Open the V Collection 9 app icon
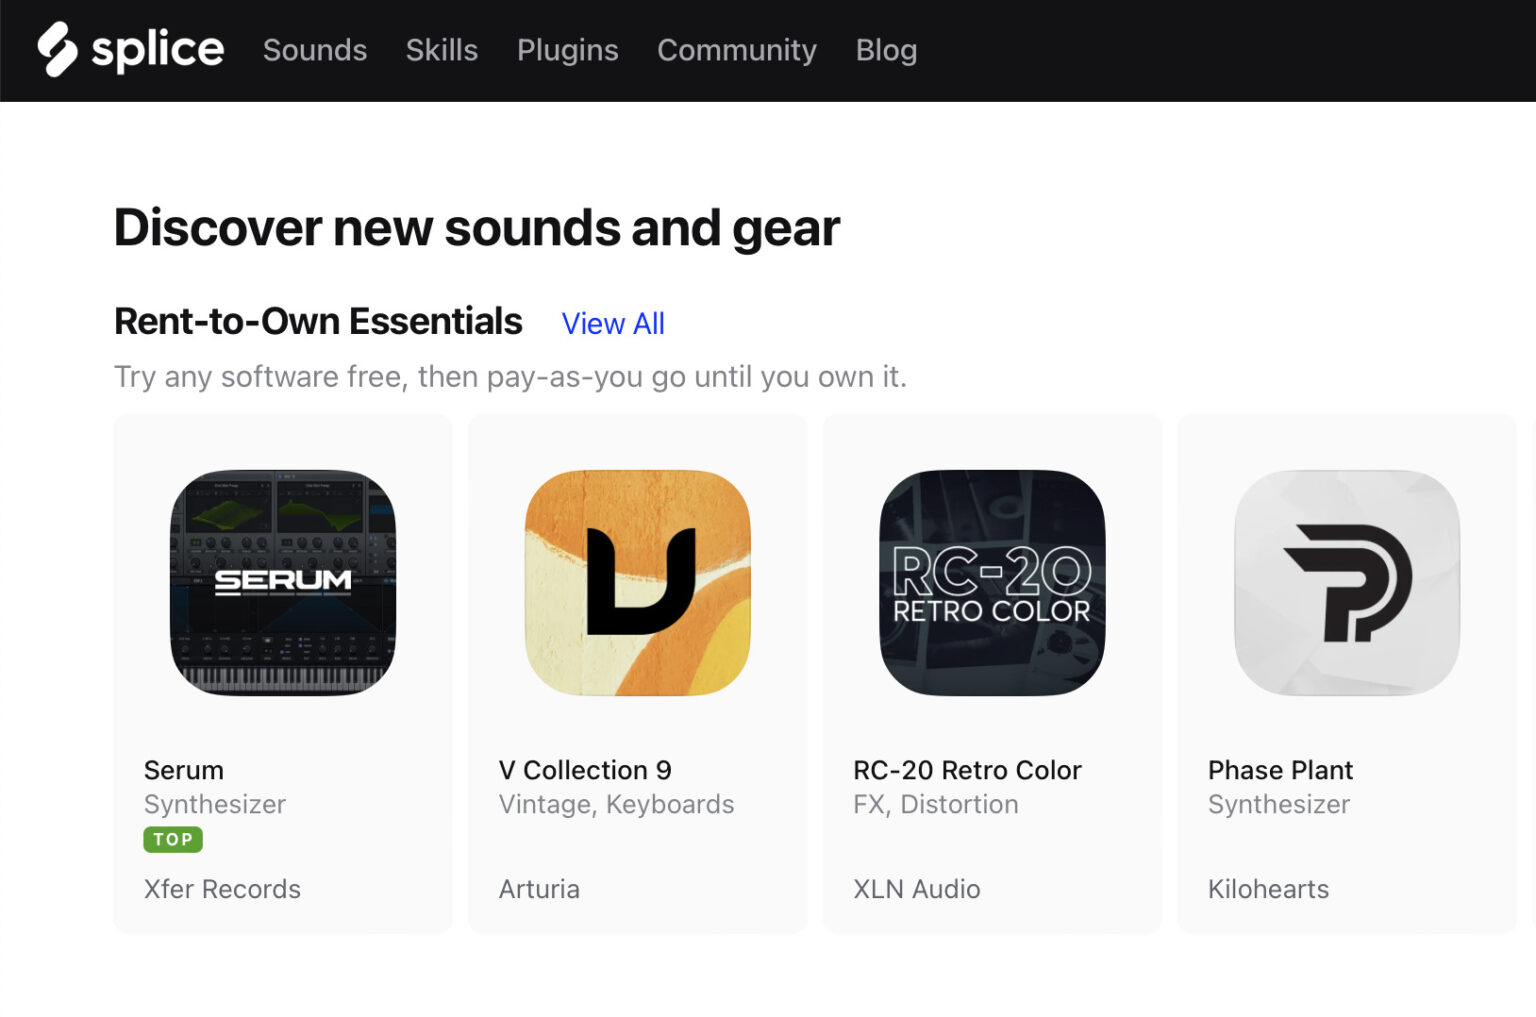 [638, 583]
